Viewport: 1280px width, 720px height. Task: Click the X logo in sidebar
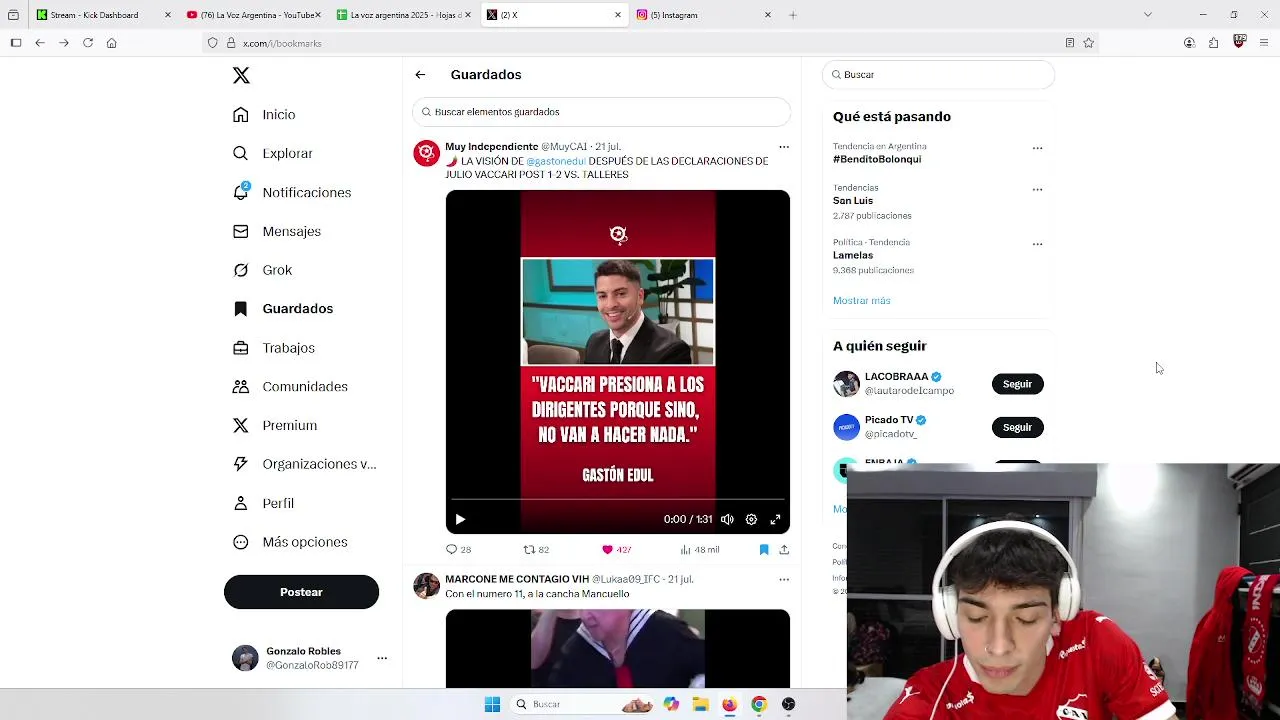tap(241, 75)
